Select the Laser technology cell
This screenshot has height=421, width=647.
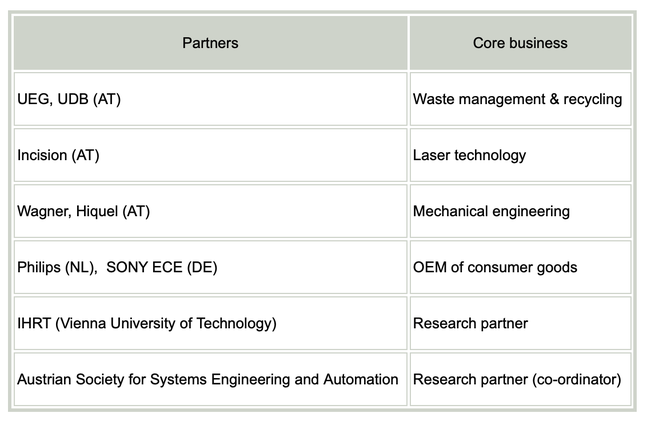[520, 155]
